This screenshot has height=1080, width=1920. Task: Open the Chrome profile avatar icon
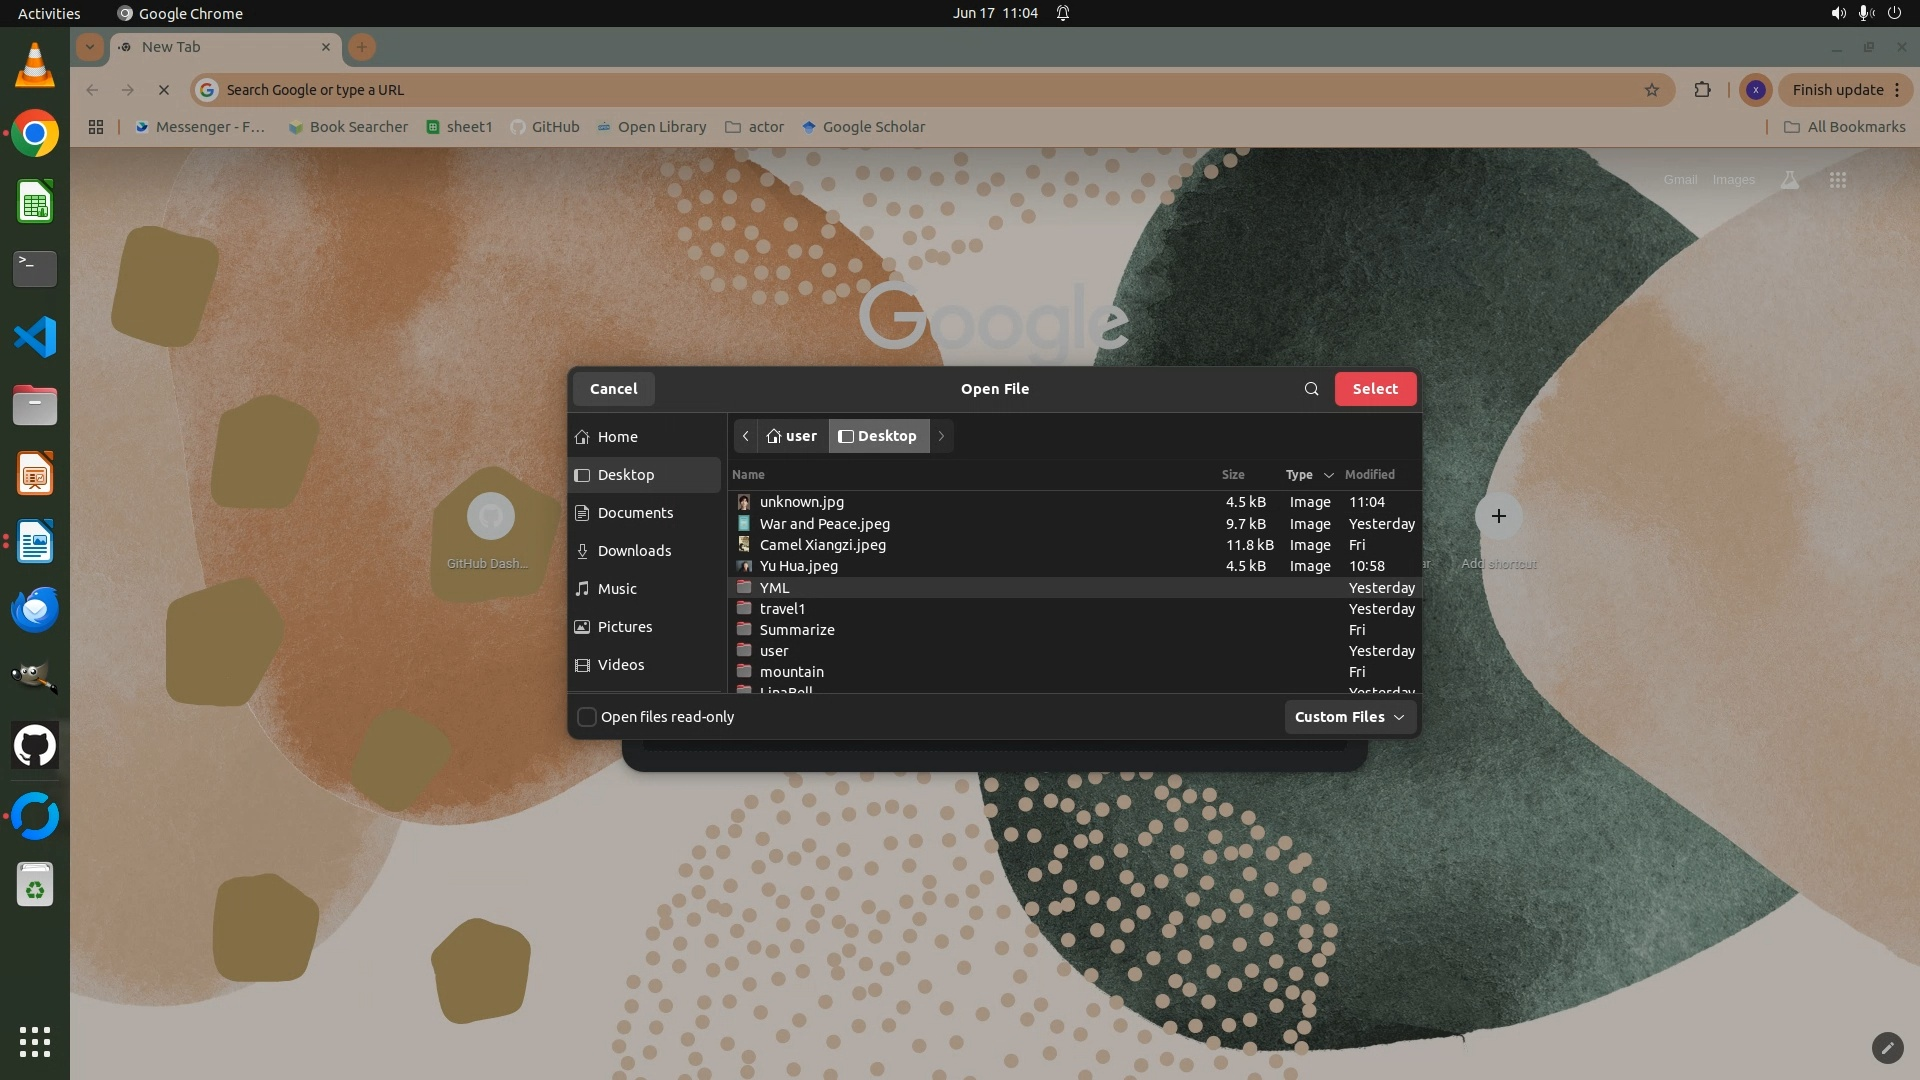(x=1755, y=90)
